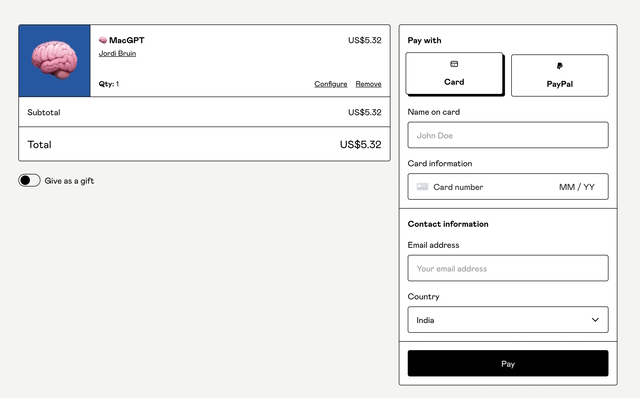Click the Name on card label
640x398 pixels.
pyautogui.click(x=433, y=112)
